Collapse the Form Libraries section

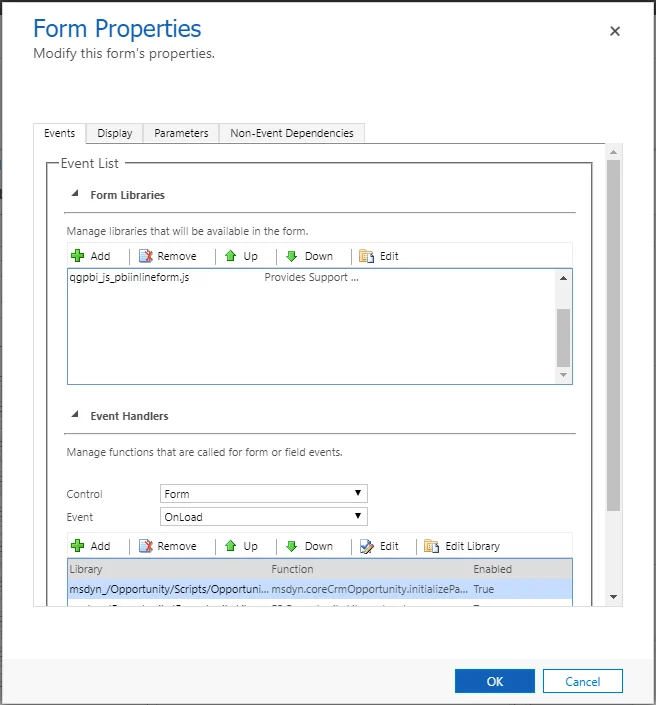point(75,193)
